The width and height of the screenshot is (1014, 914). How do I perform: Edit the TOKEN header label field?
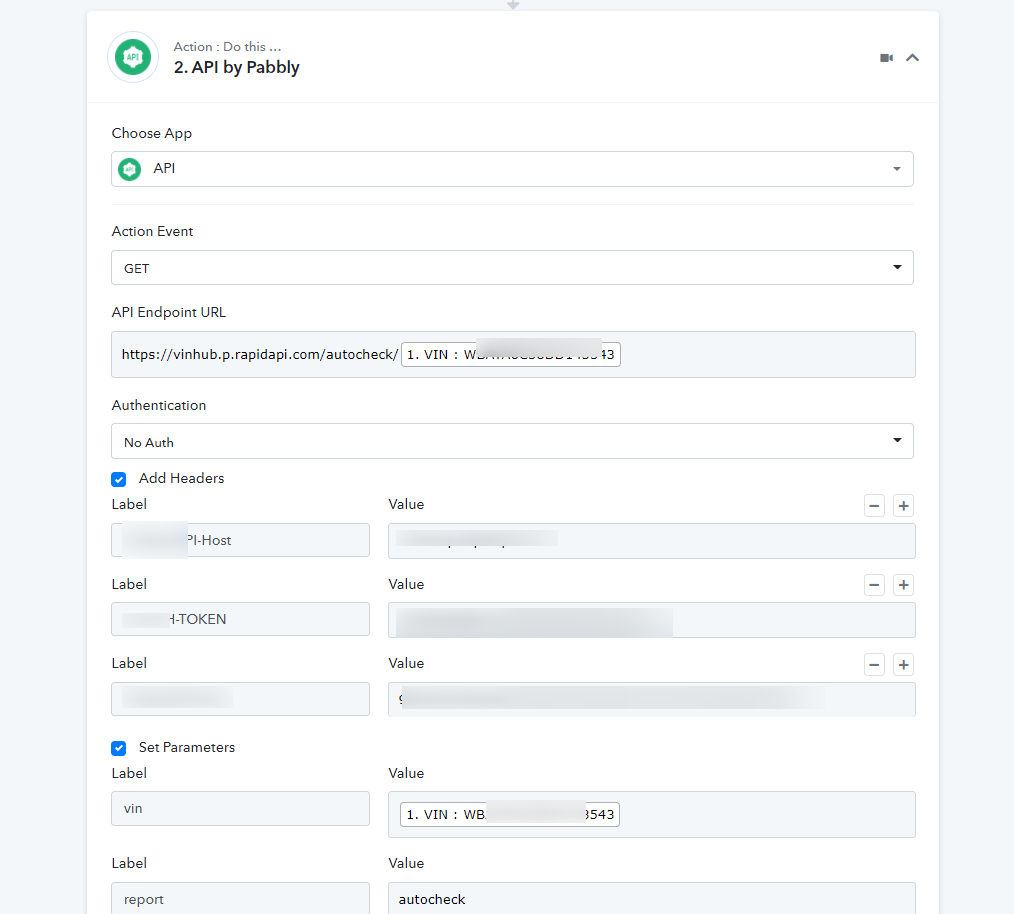click(240, 619)
